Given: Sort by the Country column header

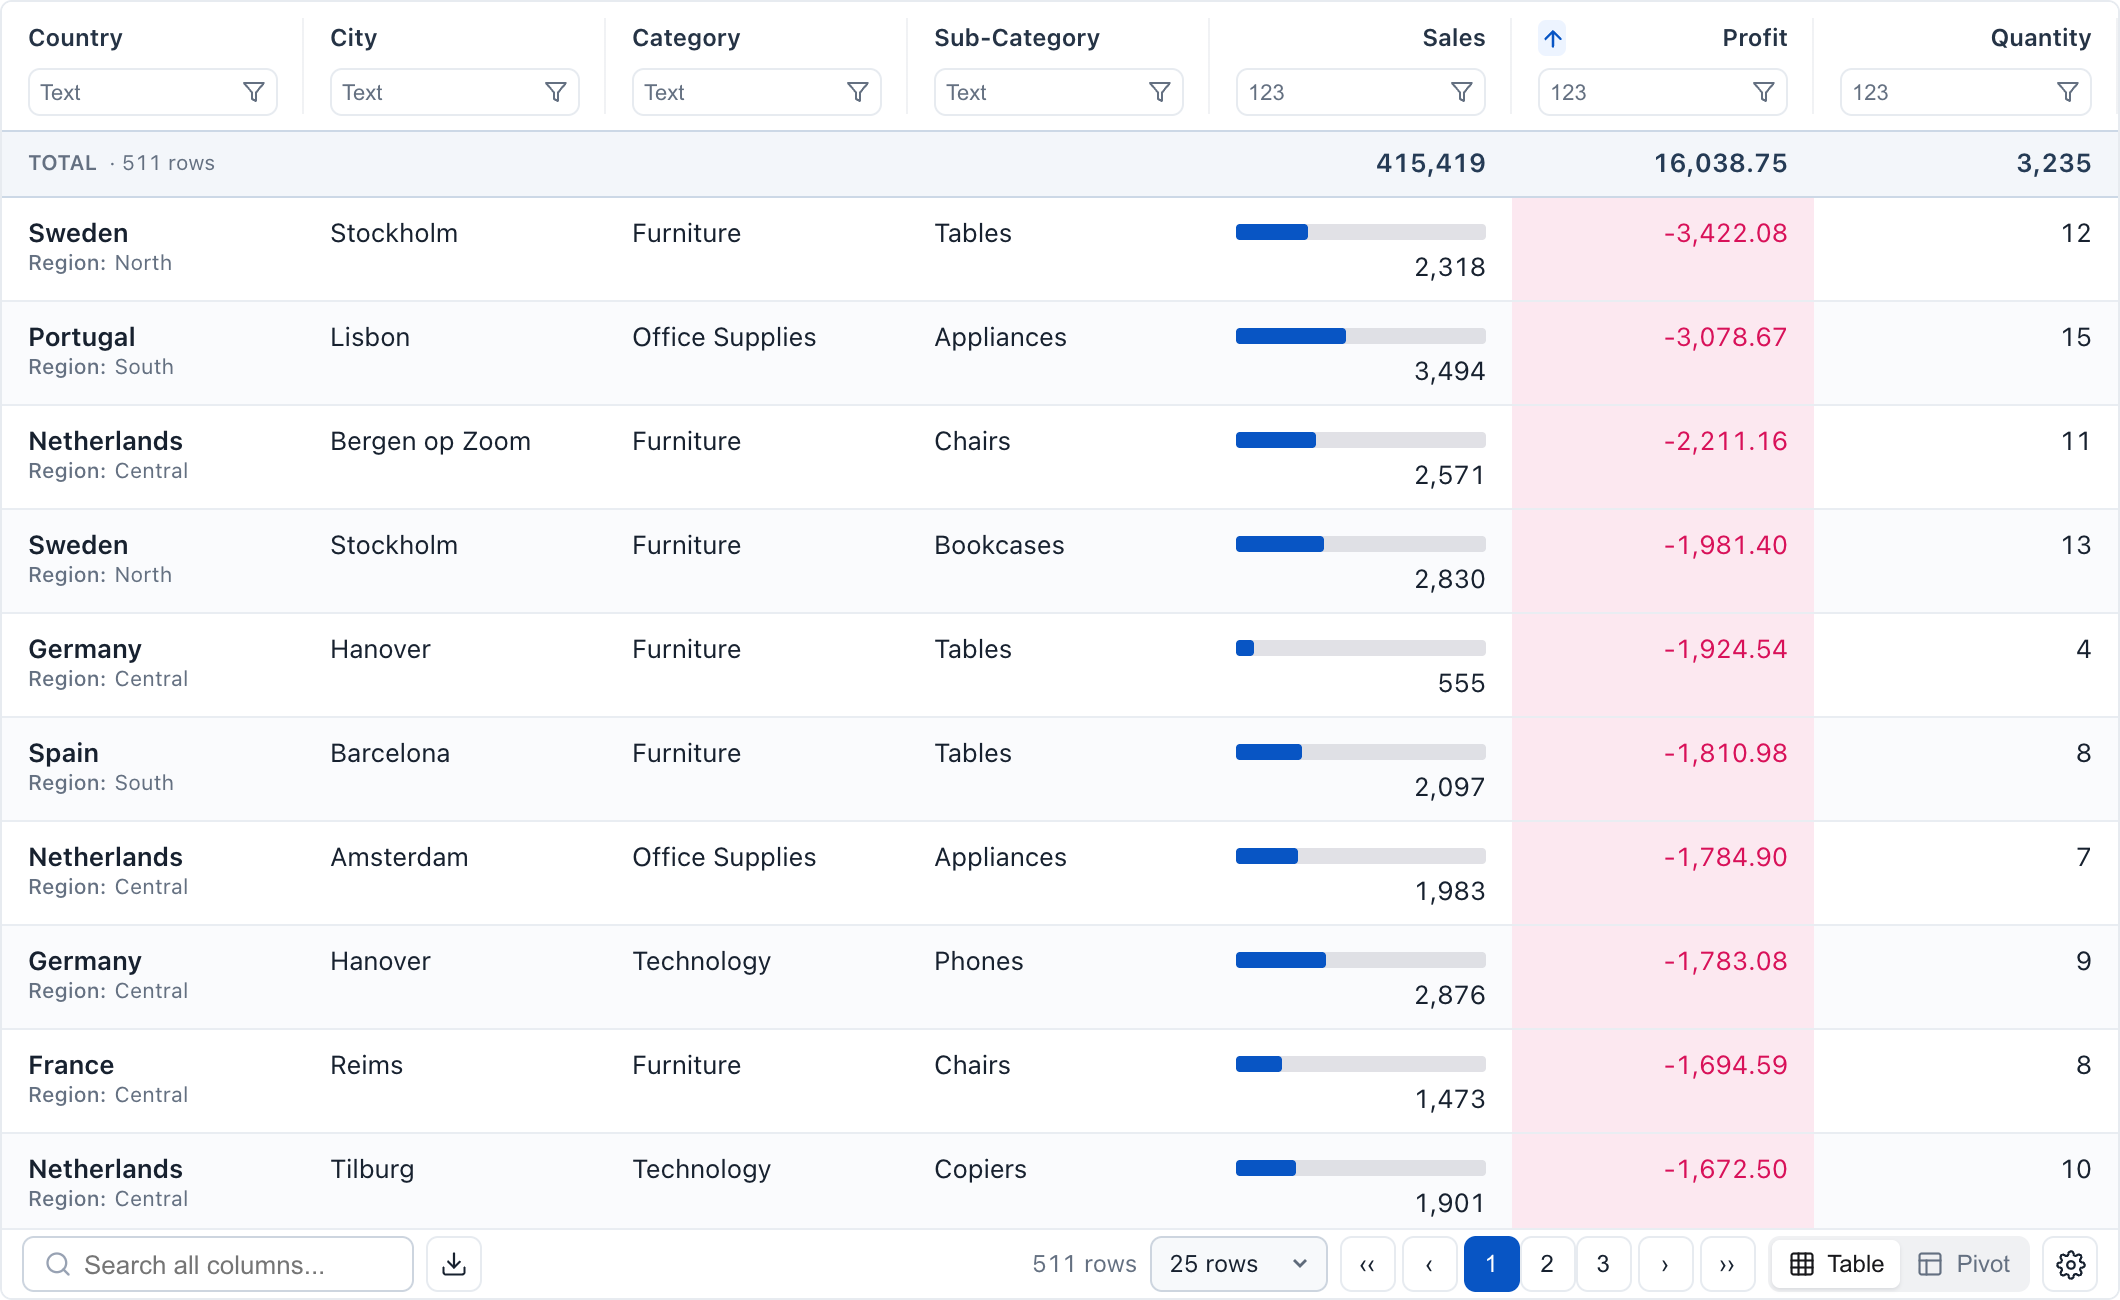Looking at the screenshot, I should click(75, 38).
